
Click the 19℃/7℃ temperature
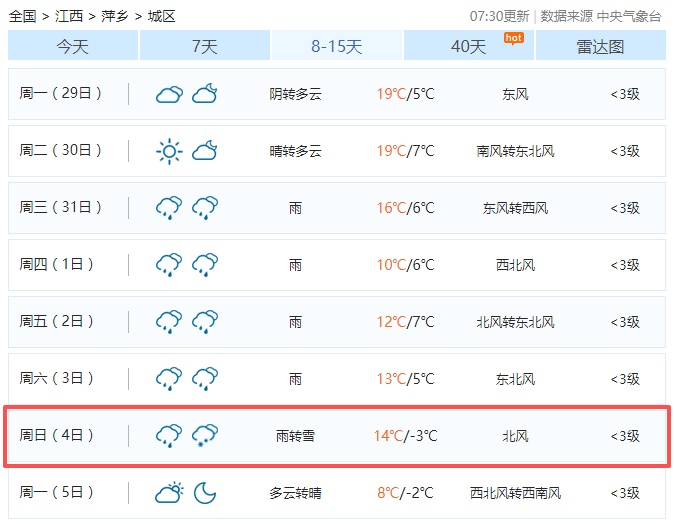click(x=405, y=151)
